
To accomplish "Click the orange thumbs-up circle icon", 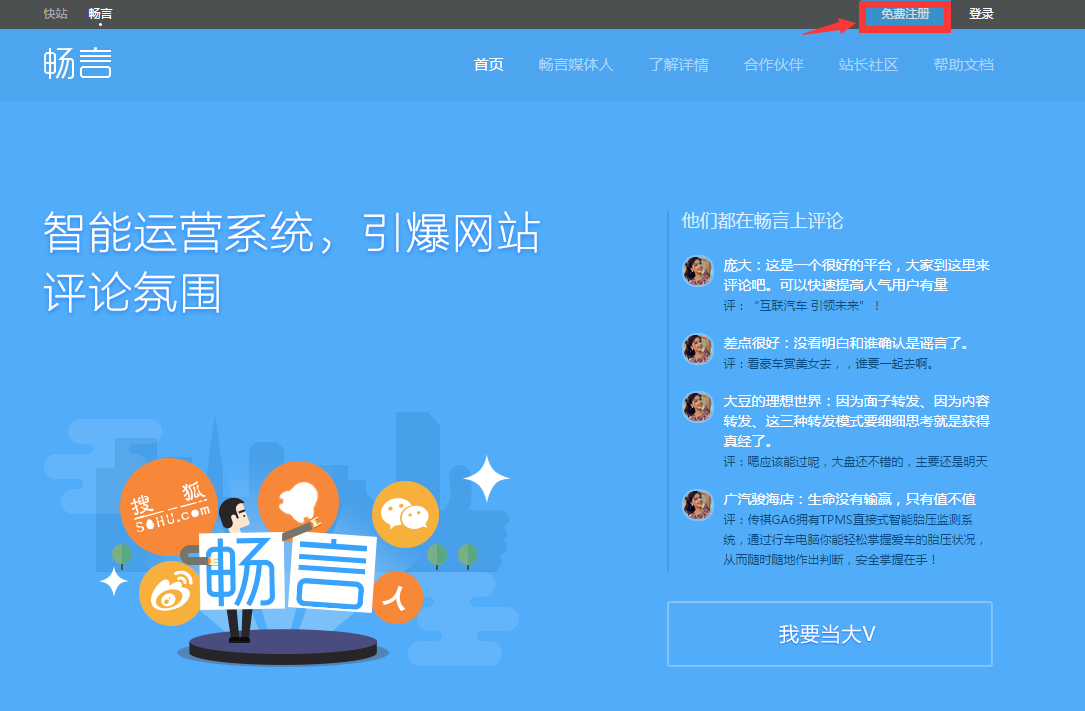I will [x=298, y=500].
